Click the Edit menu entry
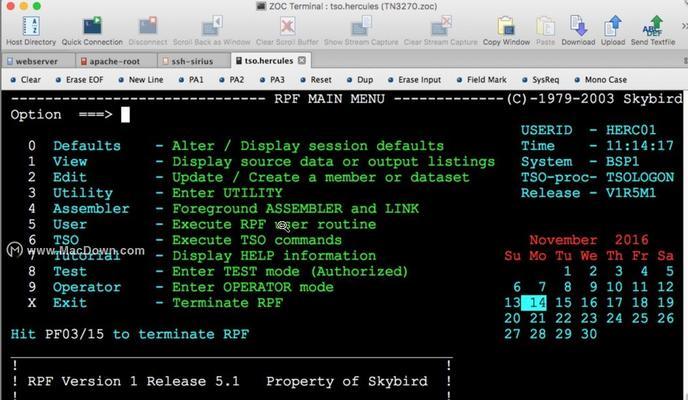 pos(70,178)
